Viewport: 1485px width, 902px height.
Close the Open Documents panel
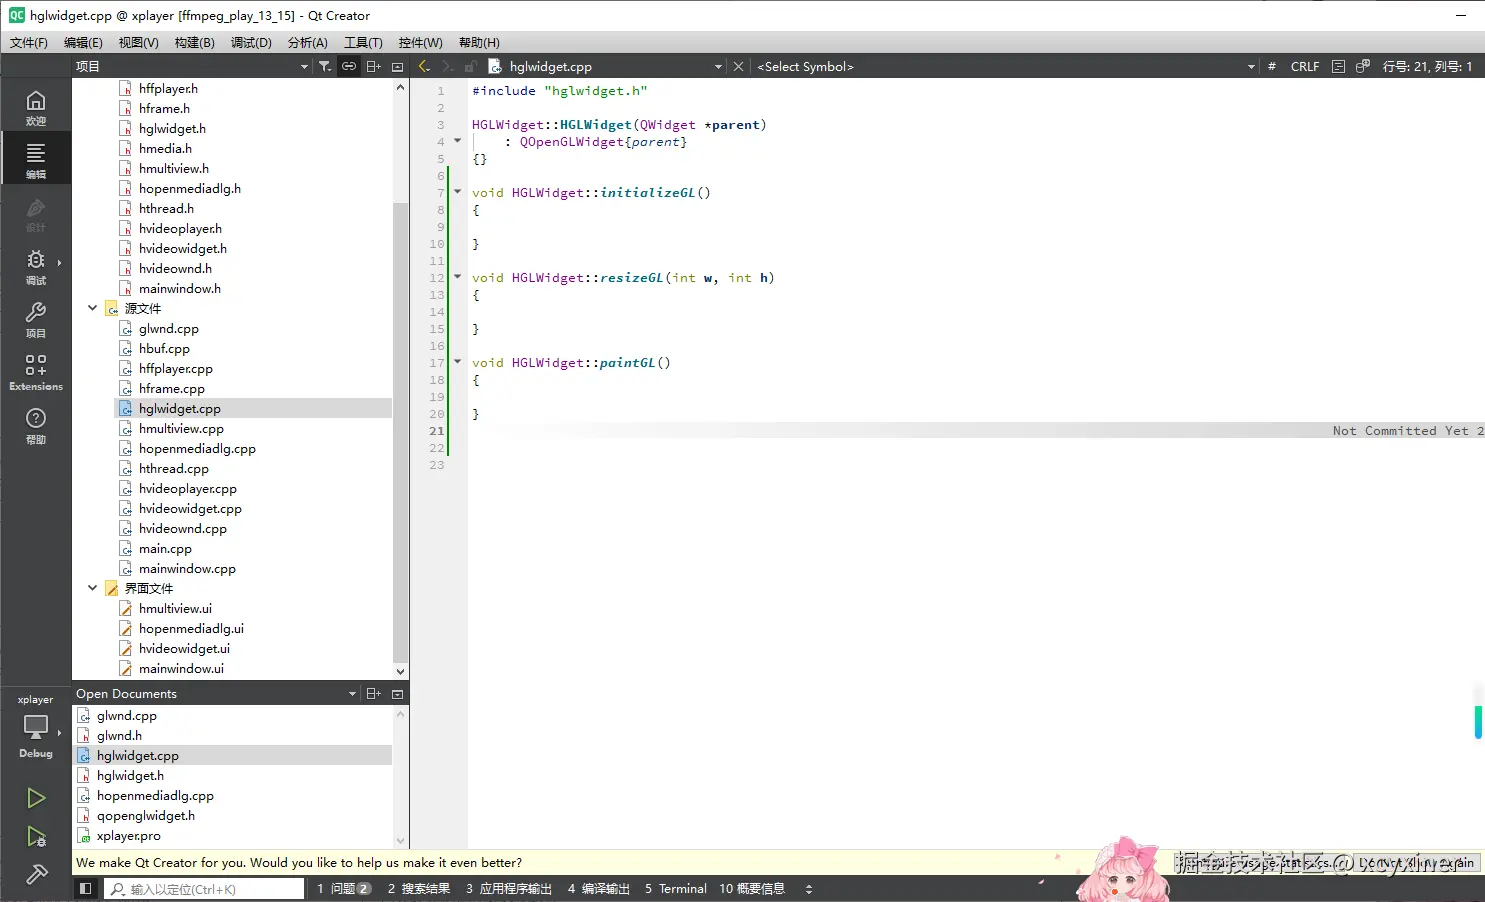tap(397, 693)
